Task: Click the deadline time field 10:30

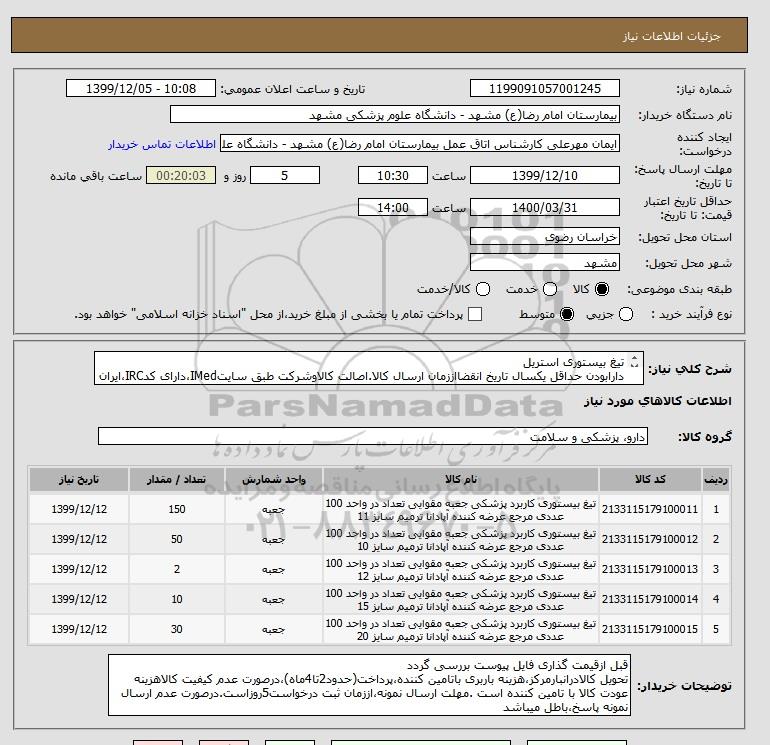Action: point(393,175)
